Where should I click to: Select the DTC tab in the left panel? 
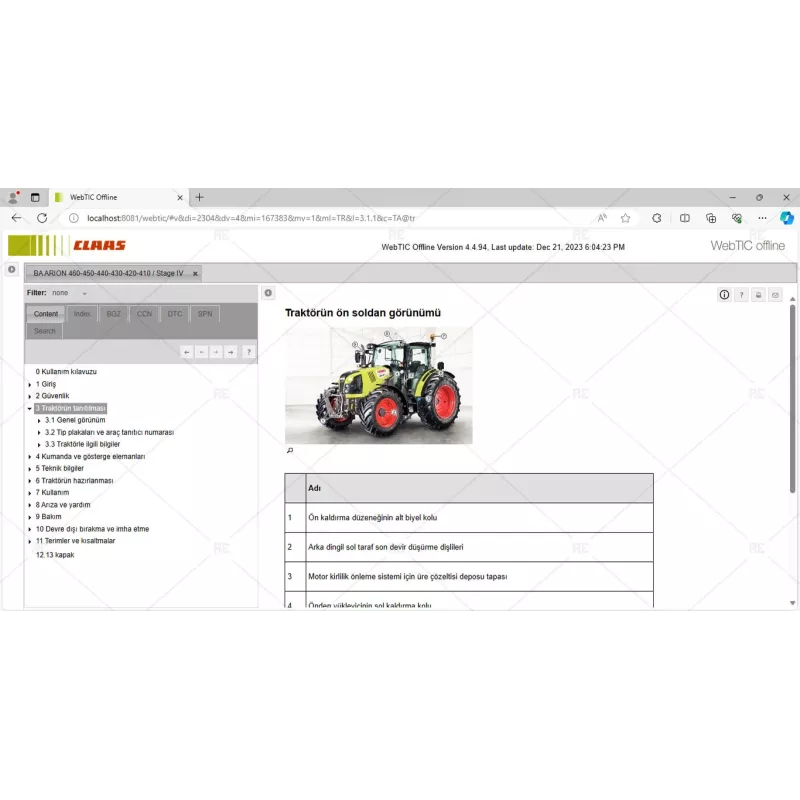pos(174,313)
